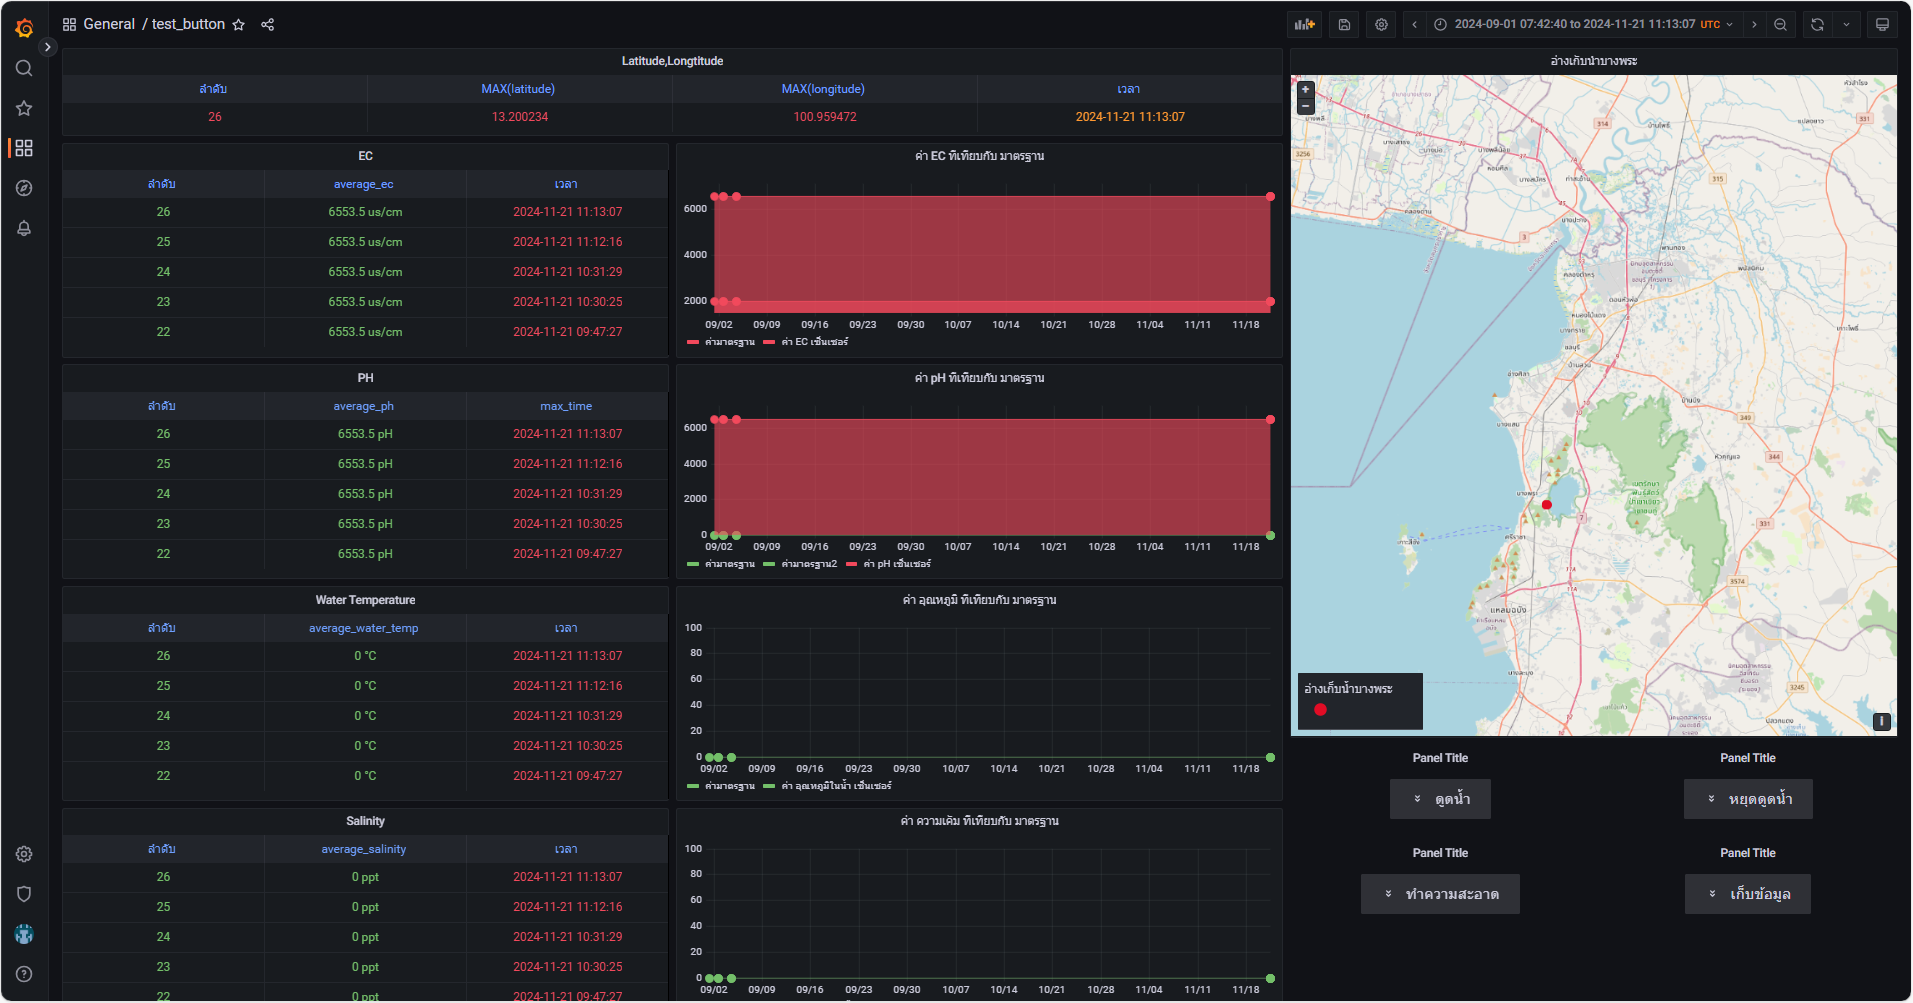
Task: Open dashboard settings gear in top toolbar
Action: (1381, 25)
